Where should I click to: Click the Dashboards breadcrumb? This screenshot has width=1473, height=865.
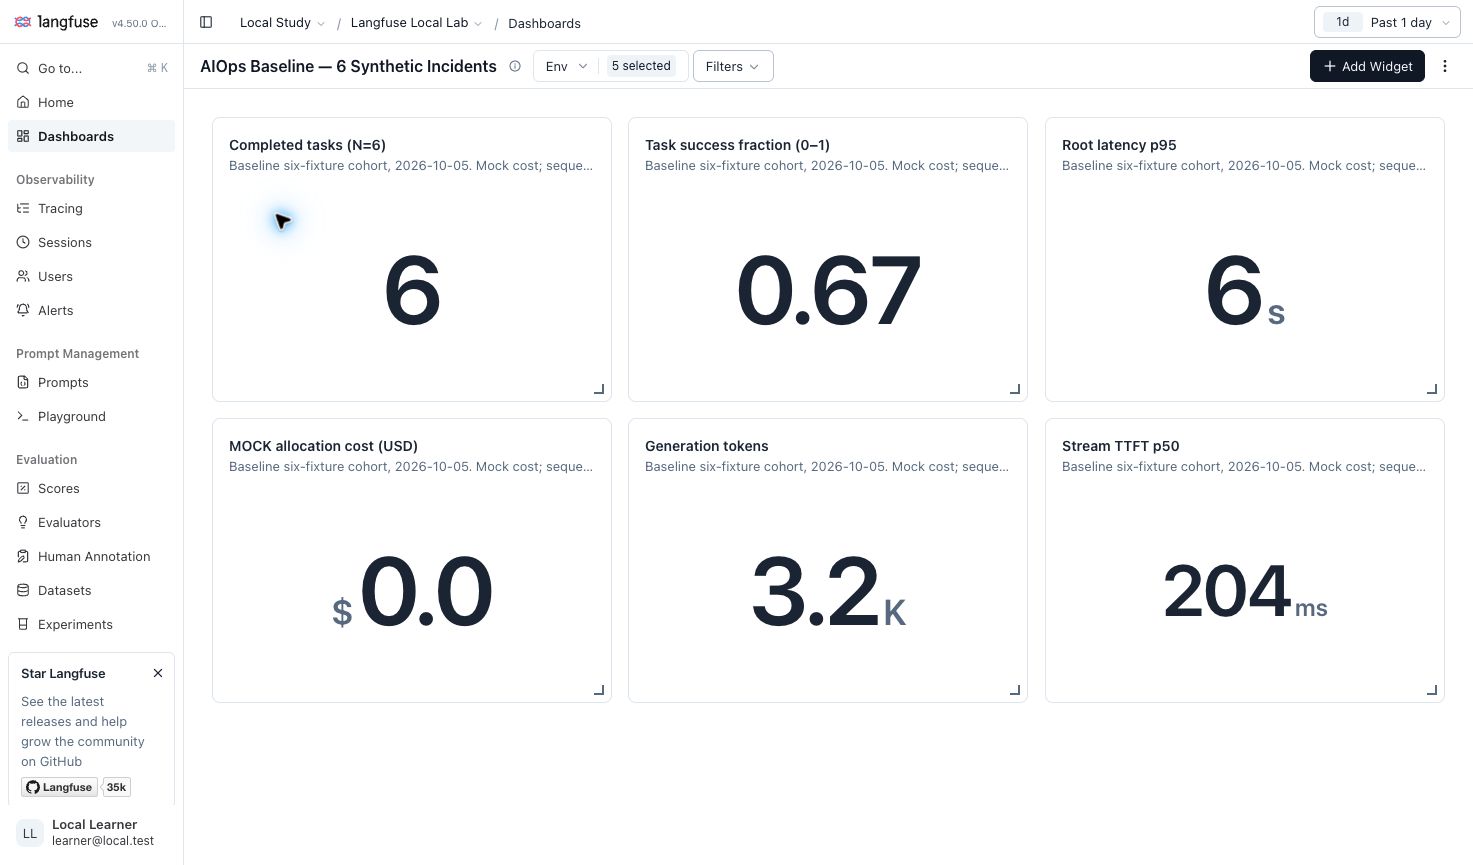[544, 23]
